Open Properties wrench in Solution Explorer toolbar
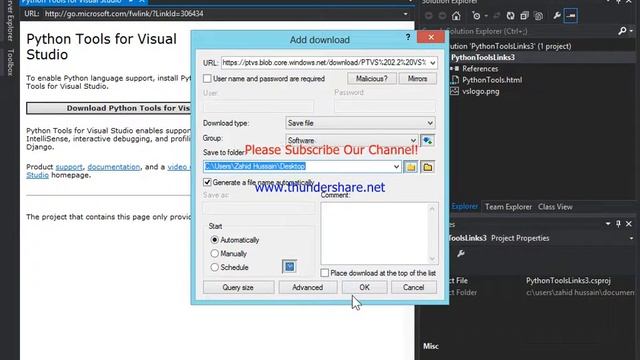 (557, 16)
